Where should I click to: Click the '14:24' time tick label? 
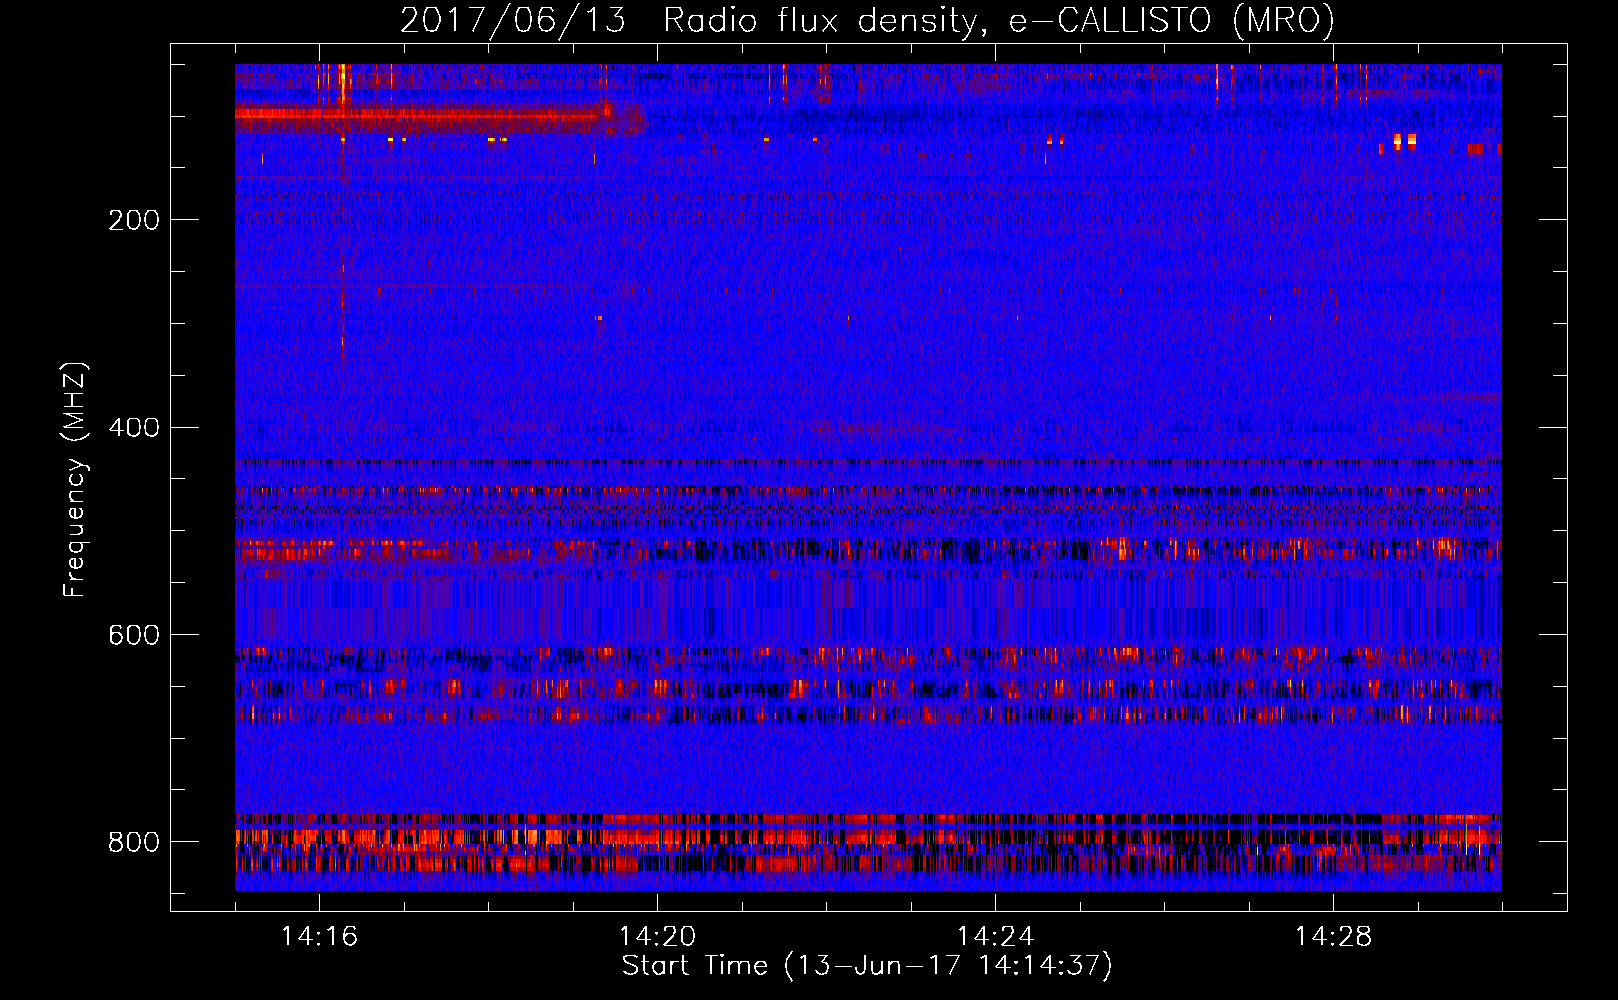(995, 936)
